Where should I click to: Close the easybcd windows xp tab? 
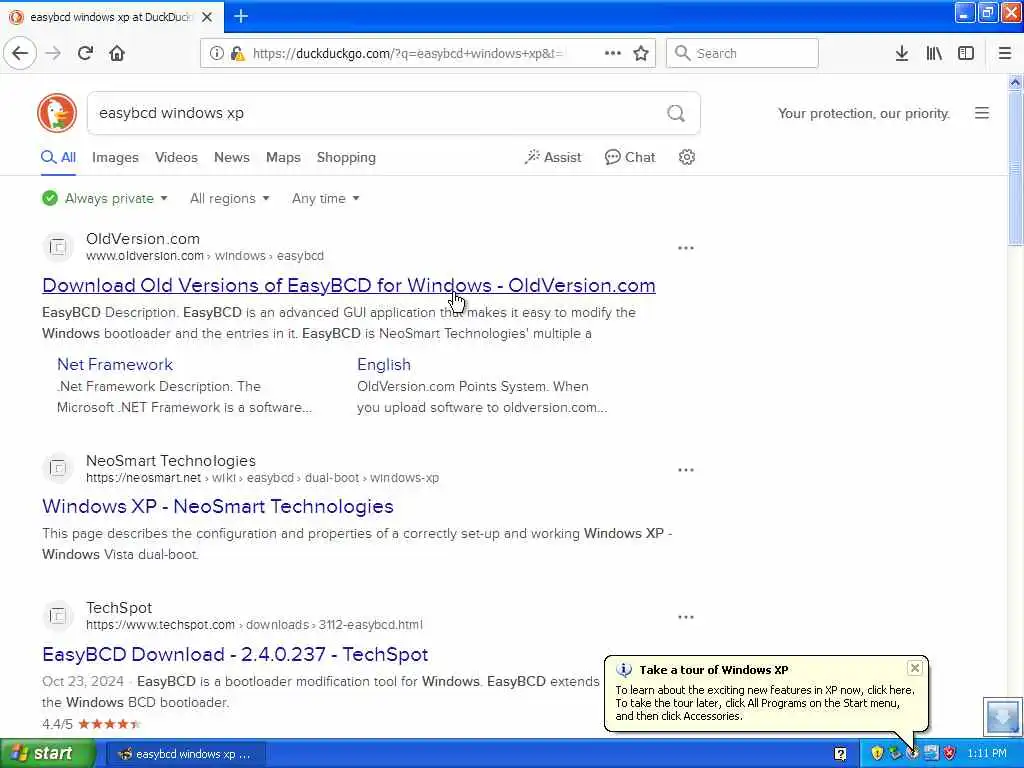point(207,17)
